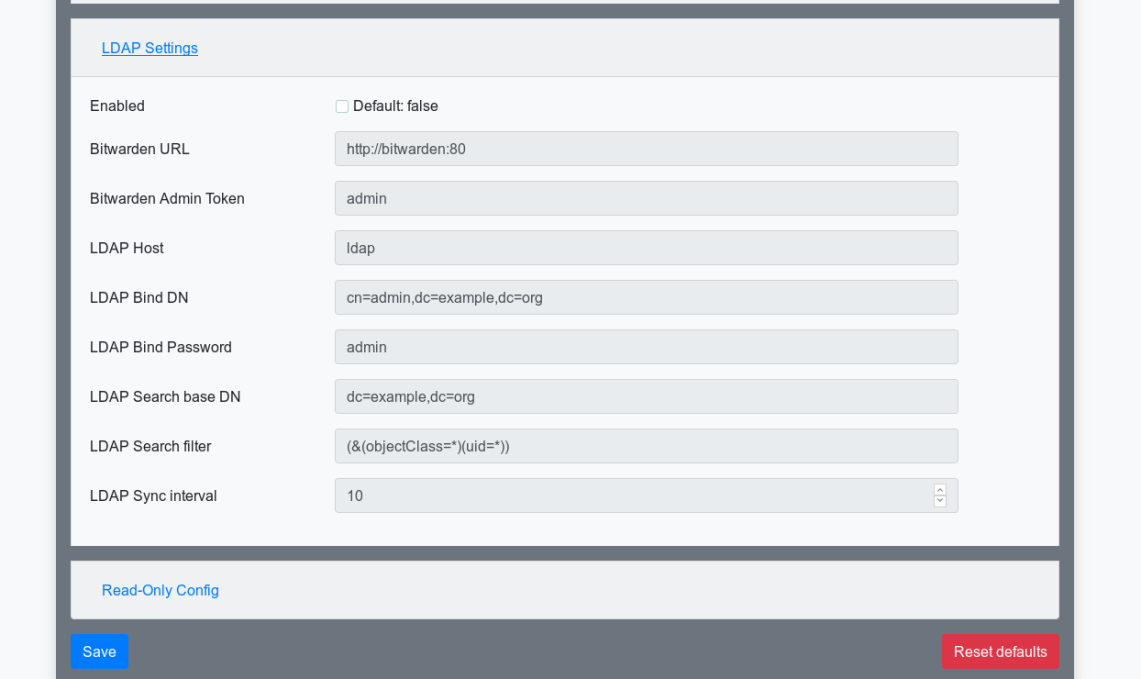The width and height of the screenshot is (1141, 679).
Task: Focus the Bitwarden Admin Token field
Action: point(646,198)
